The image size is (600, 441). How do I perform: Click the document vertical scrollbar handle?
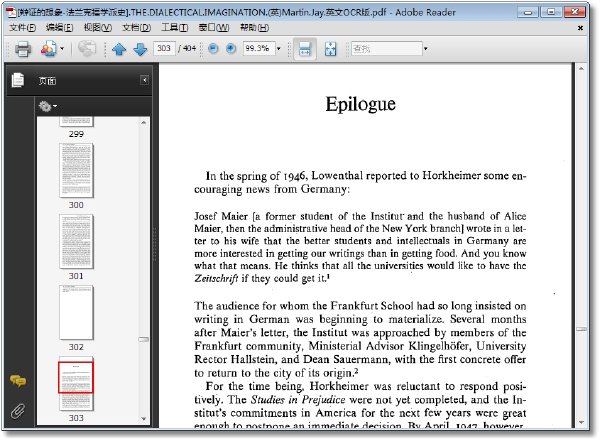click(581, 329)
